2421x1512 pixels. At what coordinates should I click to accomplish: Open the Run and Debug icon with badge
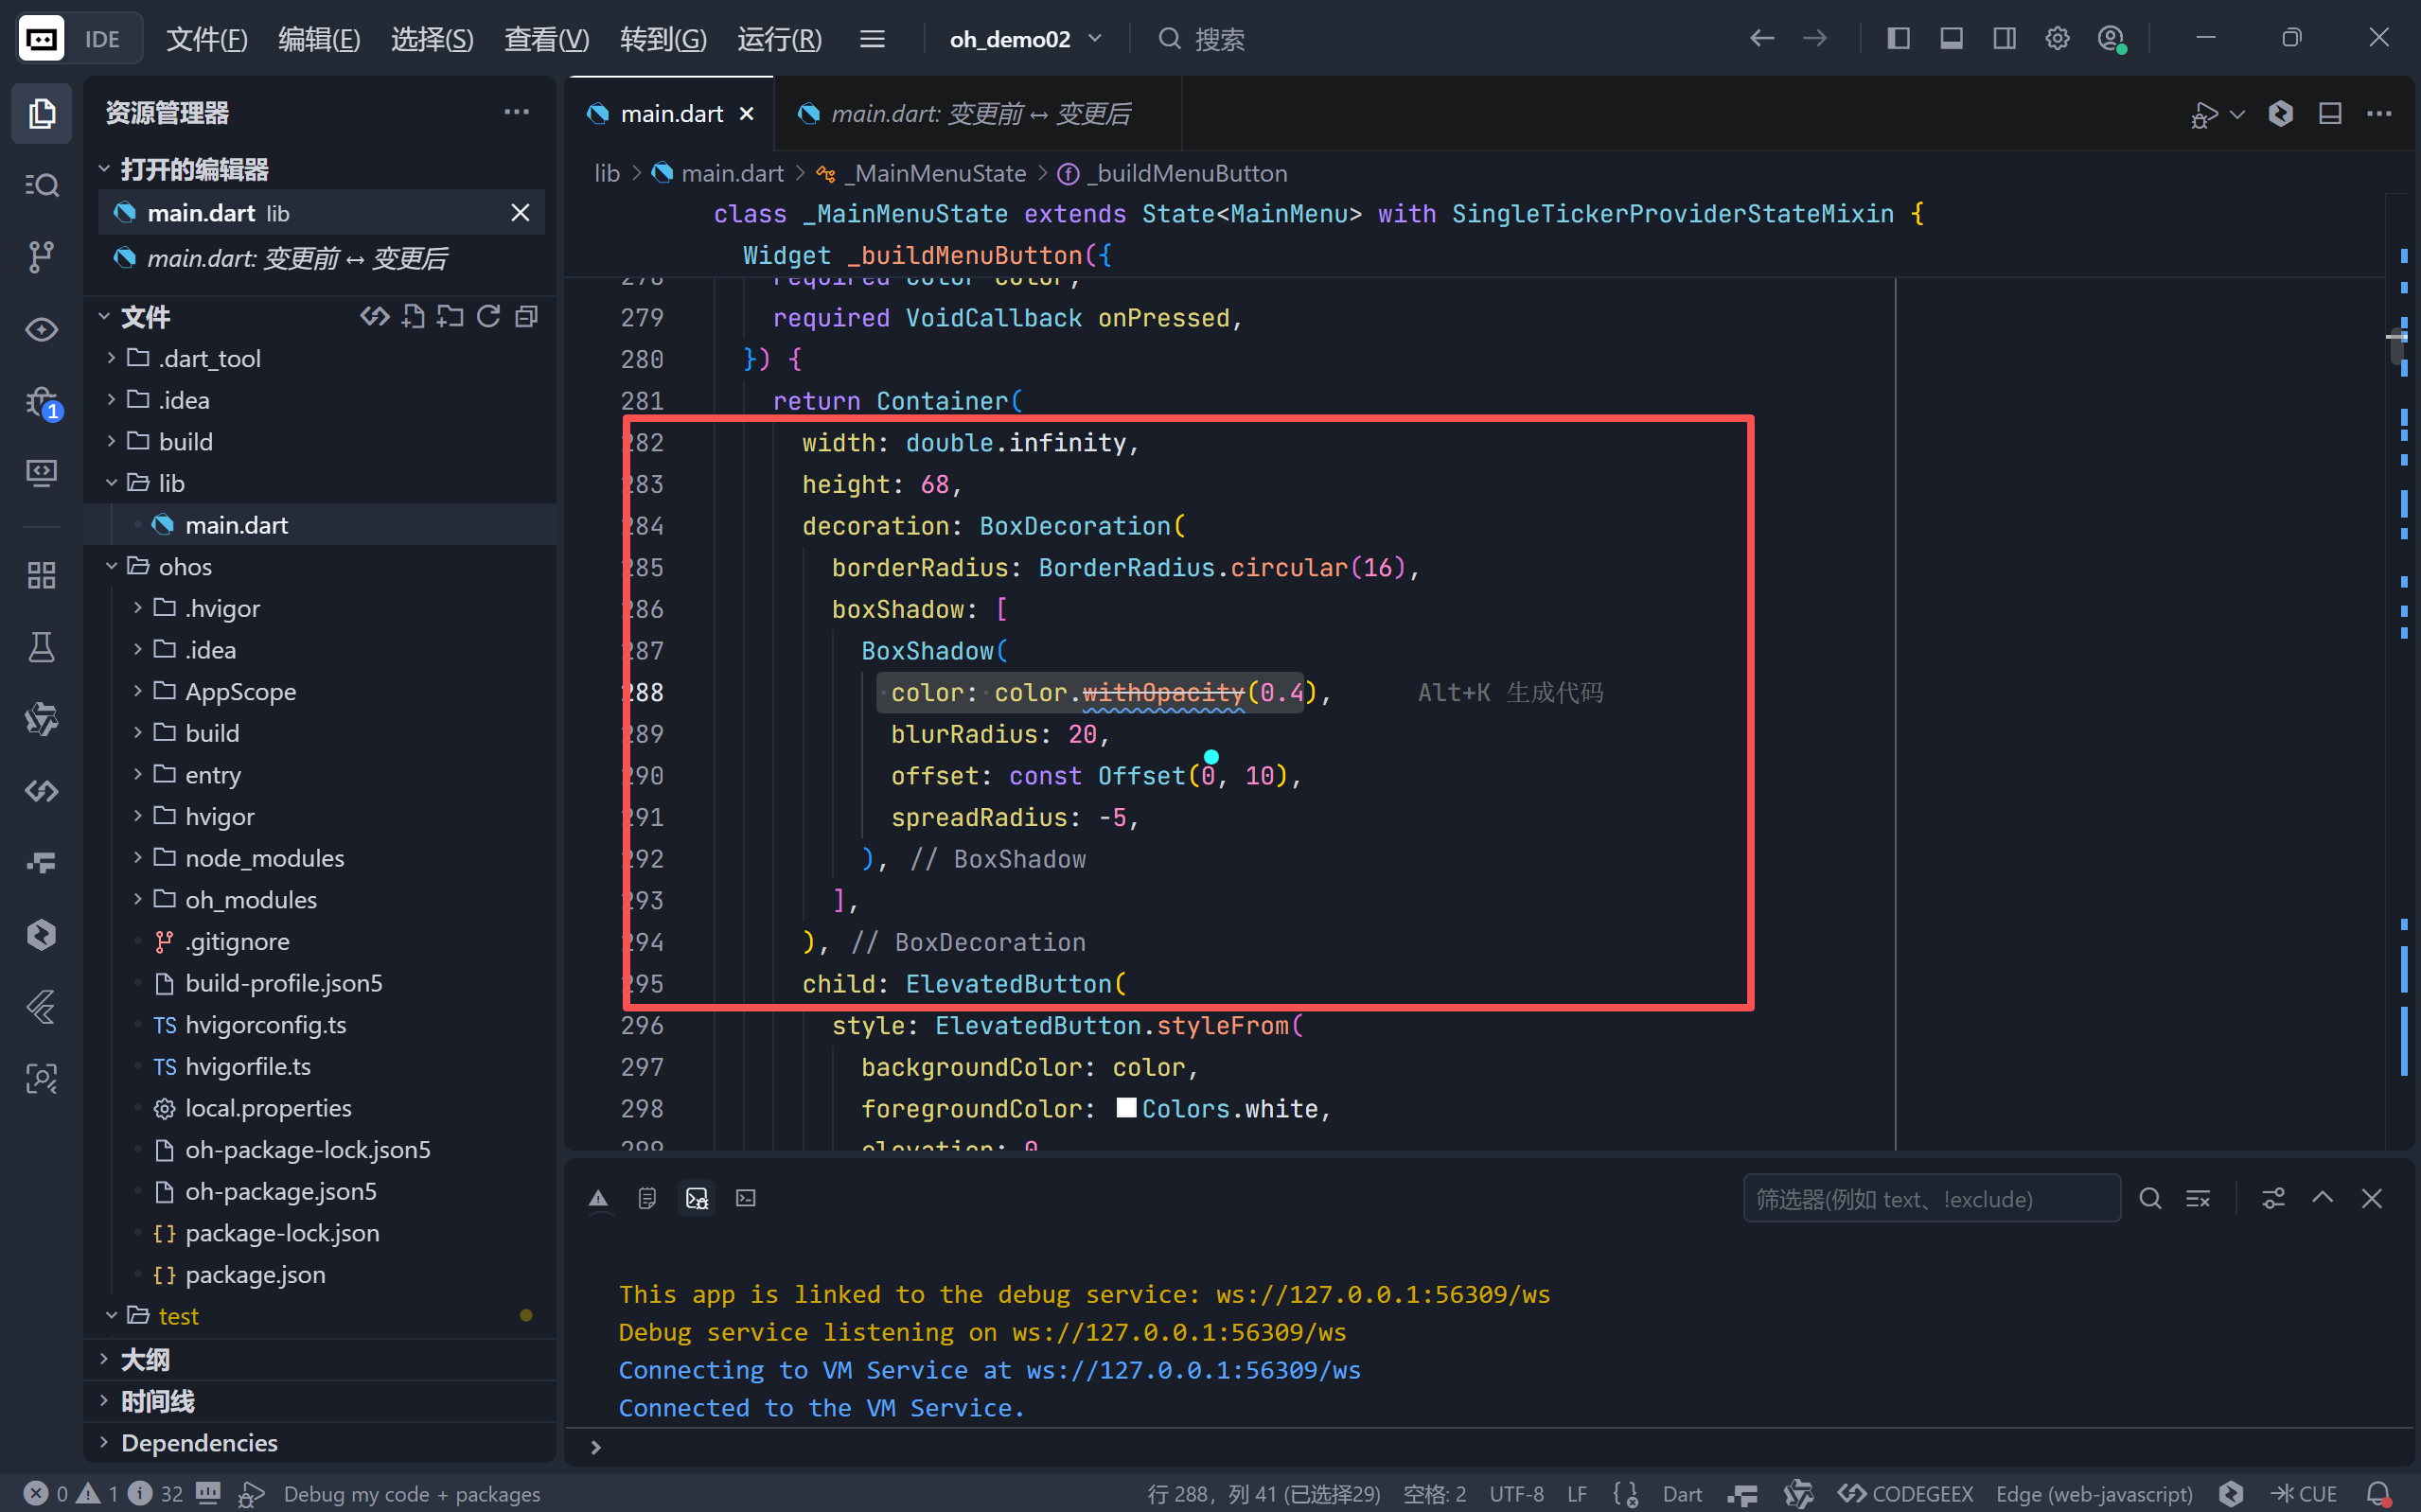click(x=41, y=402)
